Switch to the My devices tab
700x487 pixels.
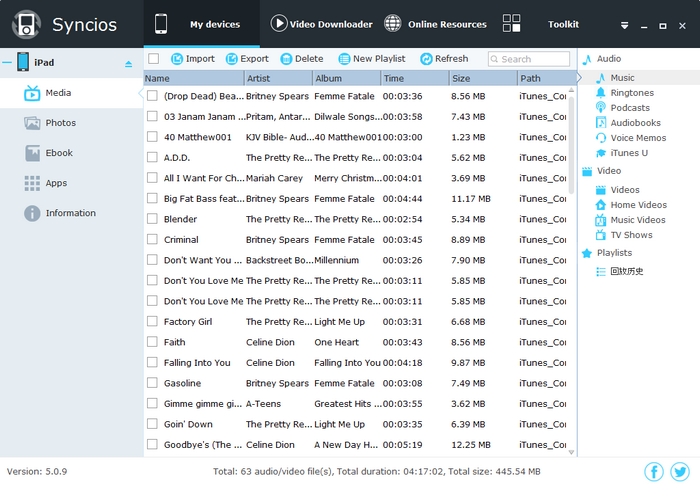tap(201, 24)
